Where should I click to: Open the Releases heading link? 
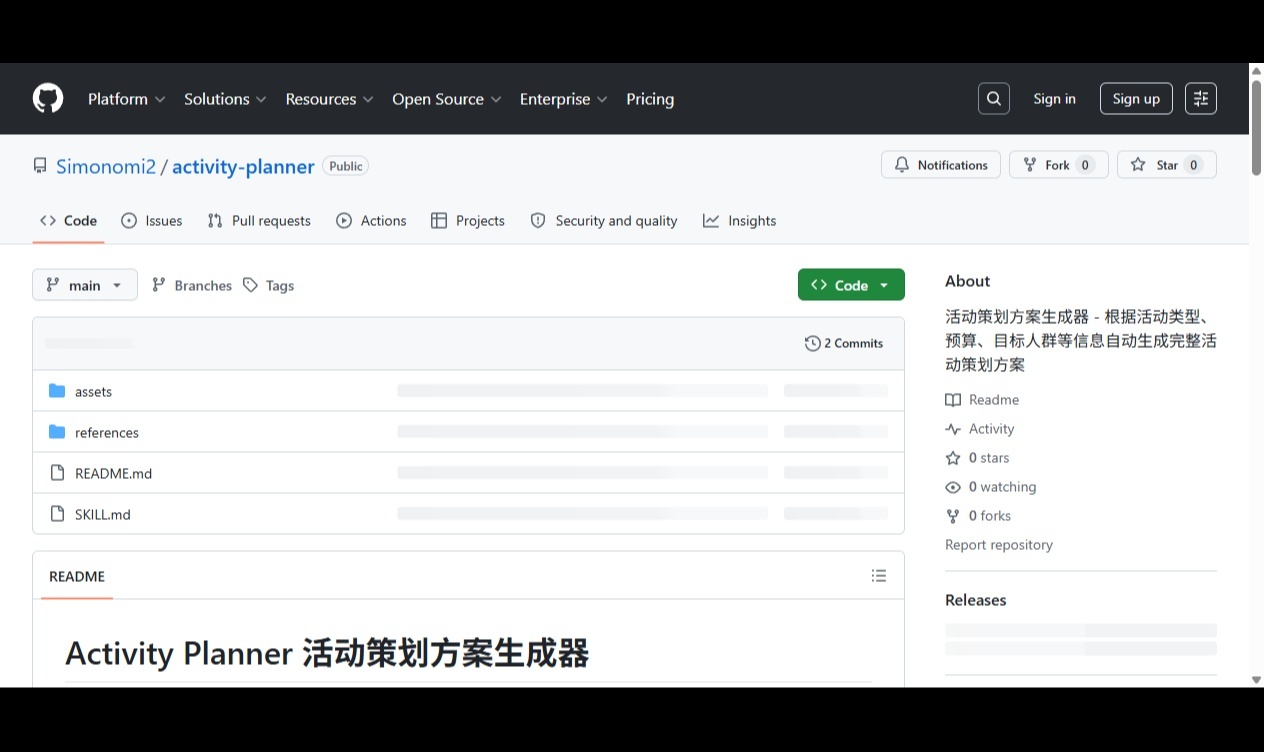pyautogui.click(x=976, y=600)
